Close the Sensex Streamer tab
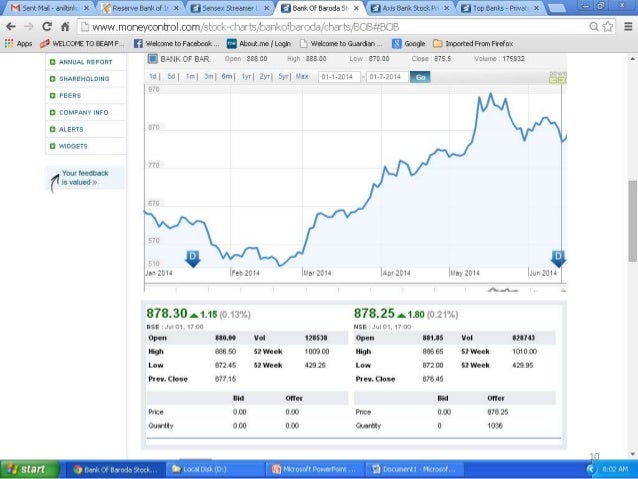Image resolution: width=638 pixels, height=479 pixels. coord(266,8)
